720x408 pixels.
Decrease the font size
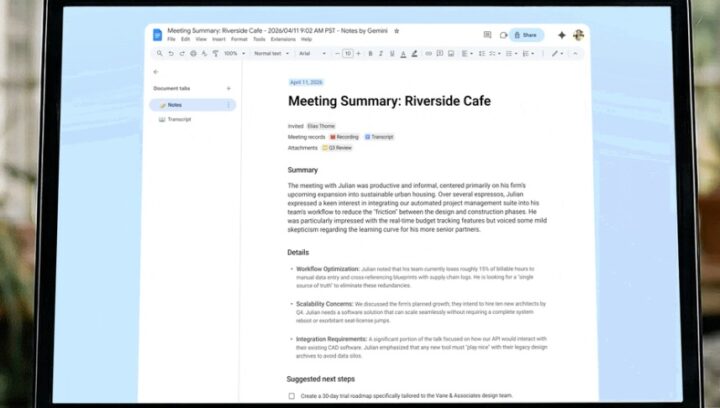click(x=338, y=54)
